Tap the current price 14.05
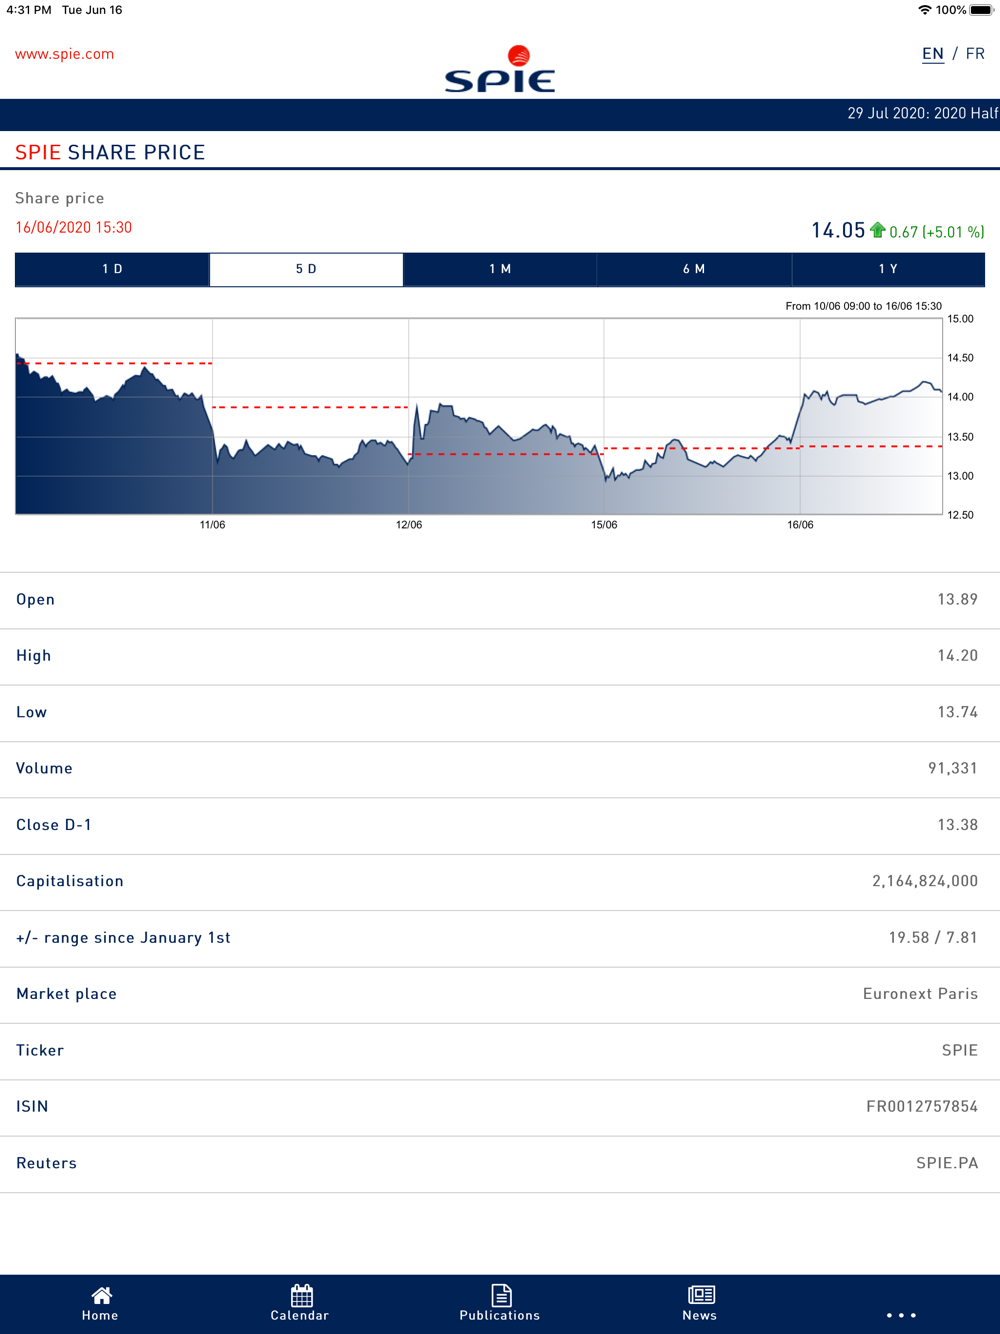Screen dimensions: 1000x1334 point(838,231)
